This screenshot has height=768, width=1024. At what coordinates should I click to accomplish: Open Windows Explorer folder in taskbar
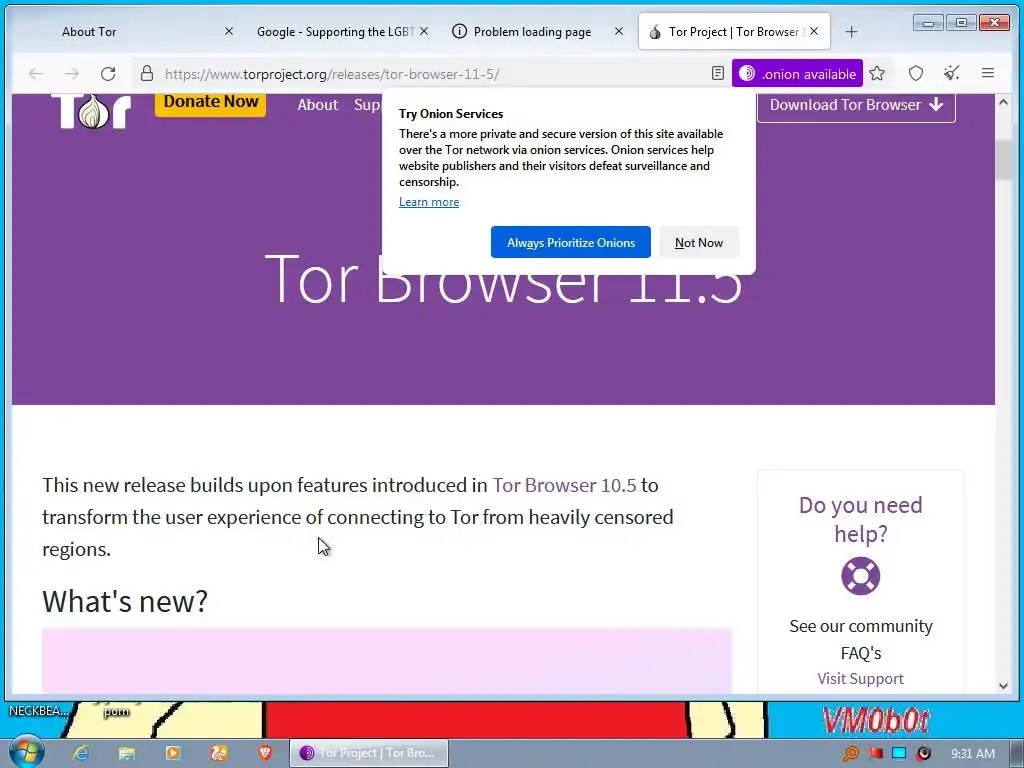127,753
